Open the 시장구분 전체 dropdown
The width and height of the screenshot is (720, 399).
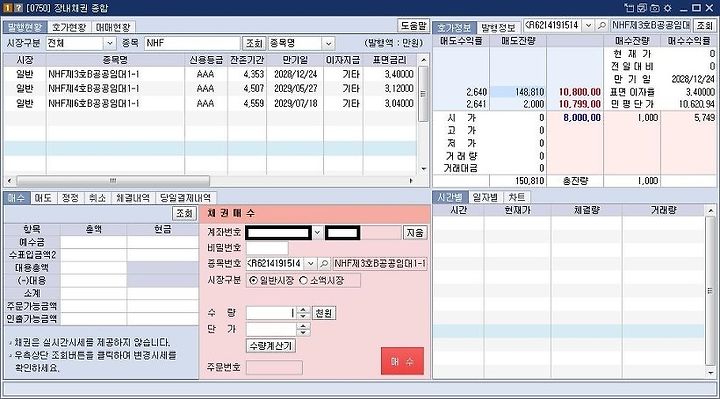[110, 43]
